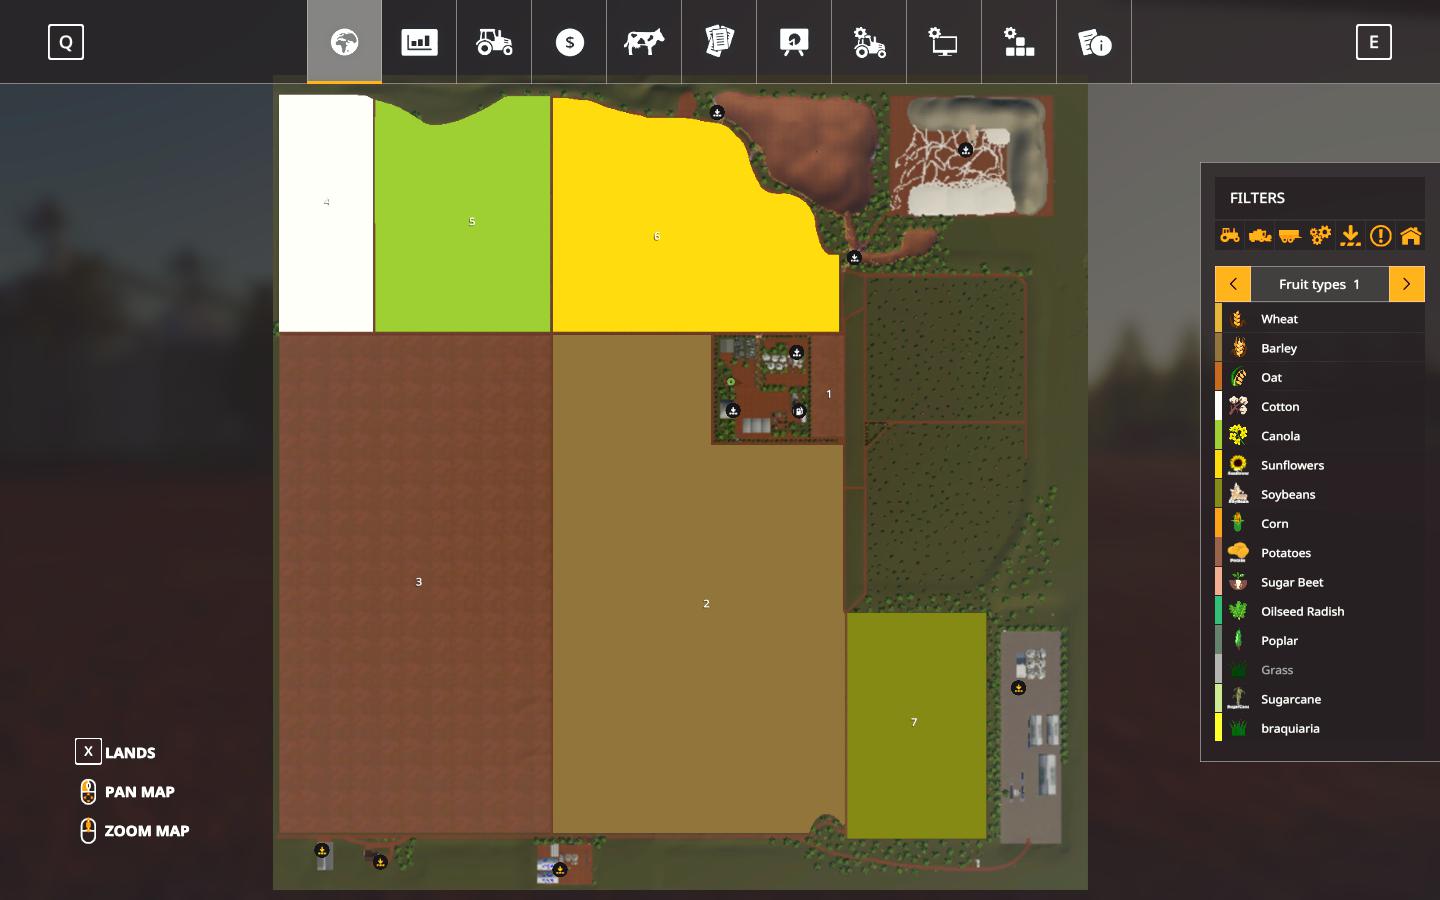Screen dimensions: 1440x900
Task: Switch to the map overview globe tab
Action: [344, 42]
